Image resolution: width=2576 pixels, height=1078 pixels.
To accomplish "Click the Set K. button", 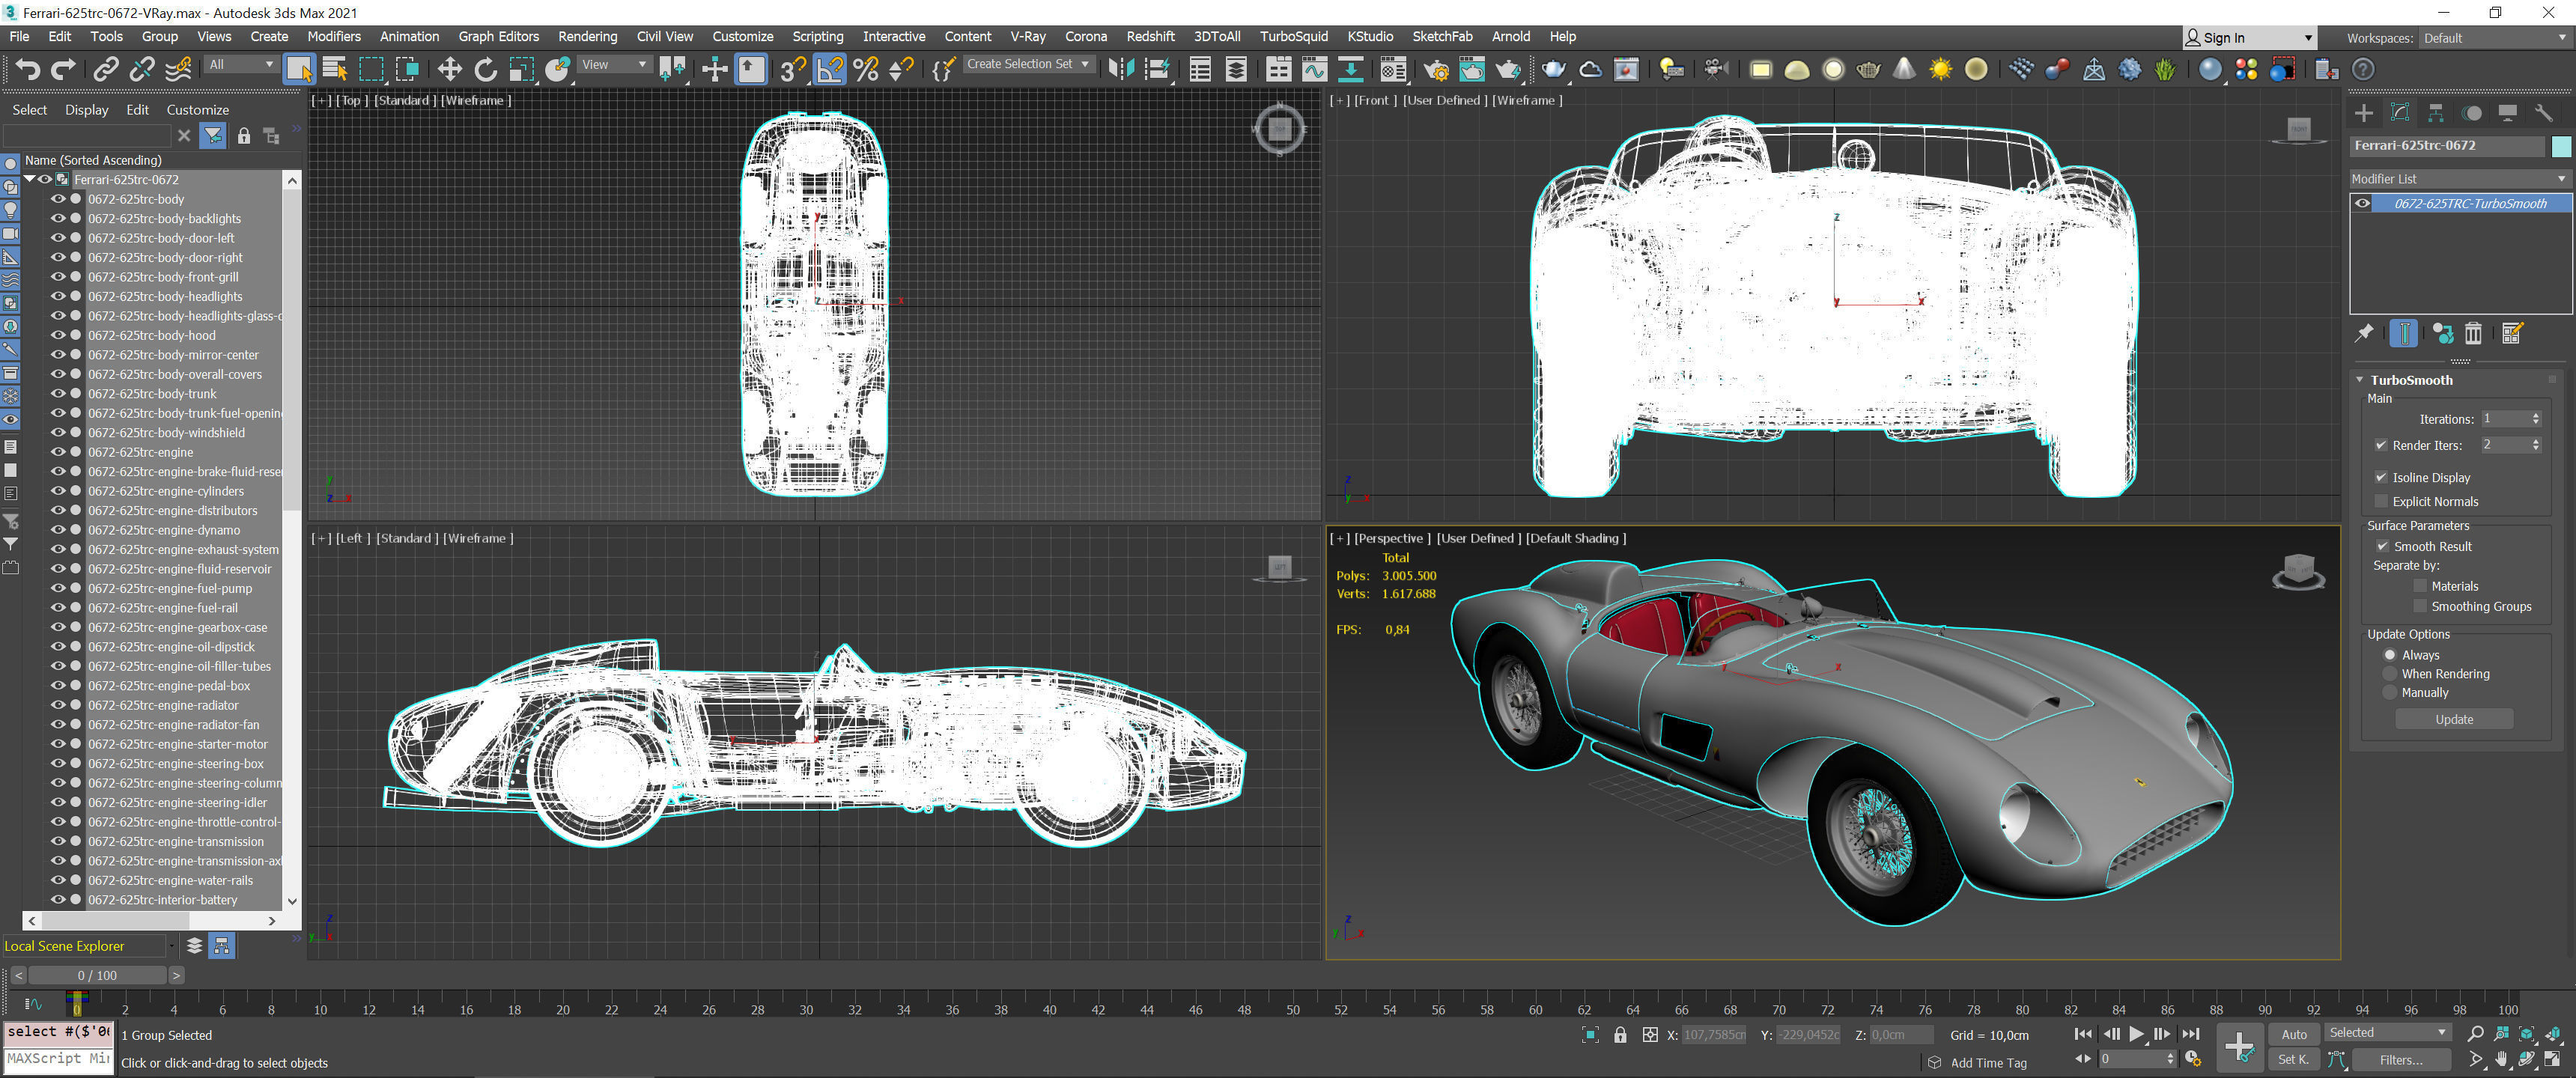I will (x=2294, y=1059).
